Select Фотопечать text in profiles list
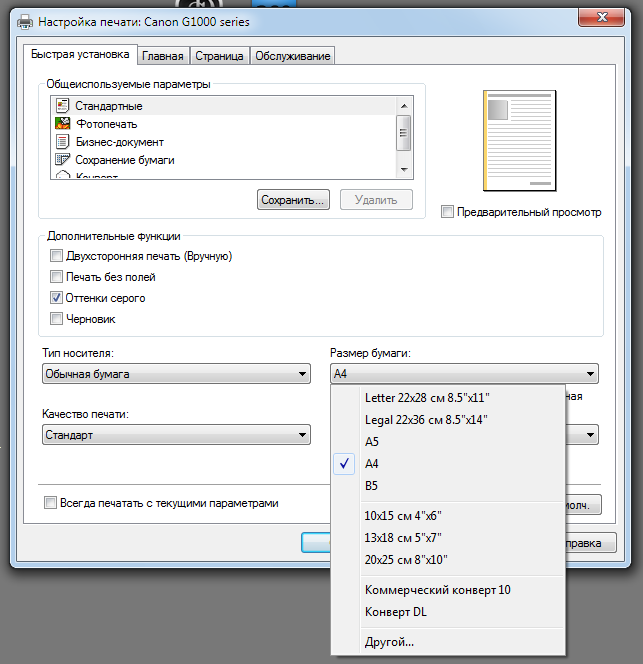Image resolution: width=643 pixels, height=664 pixels. [x=107, y=124]
